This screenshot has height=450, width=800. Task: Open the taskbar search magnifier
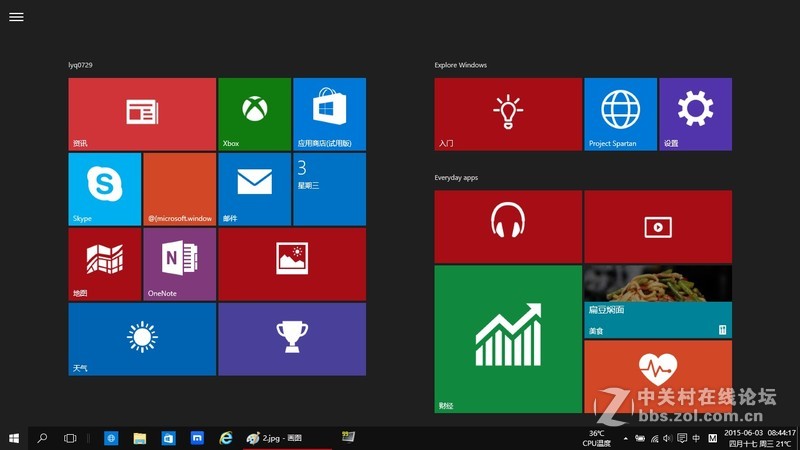pyautogui.click(x=42, y=438)
